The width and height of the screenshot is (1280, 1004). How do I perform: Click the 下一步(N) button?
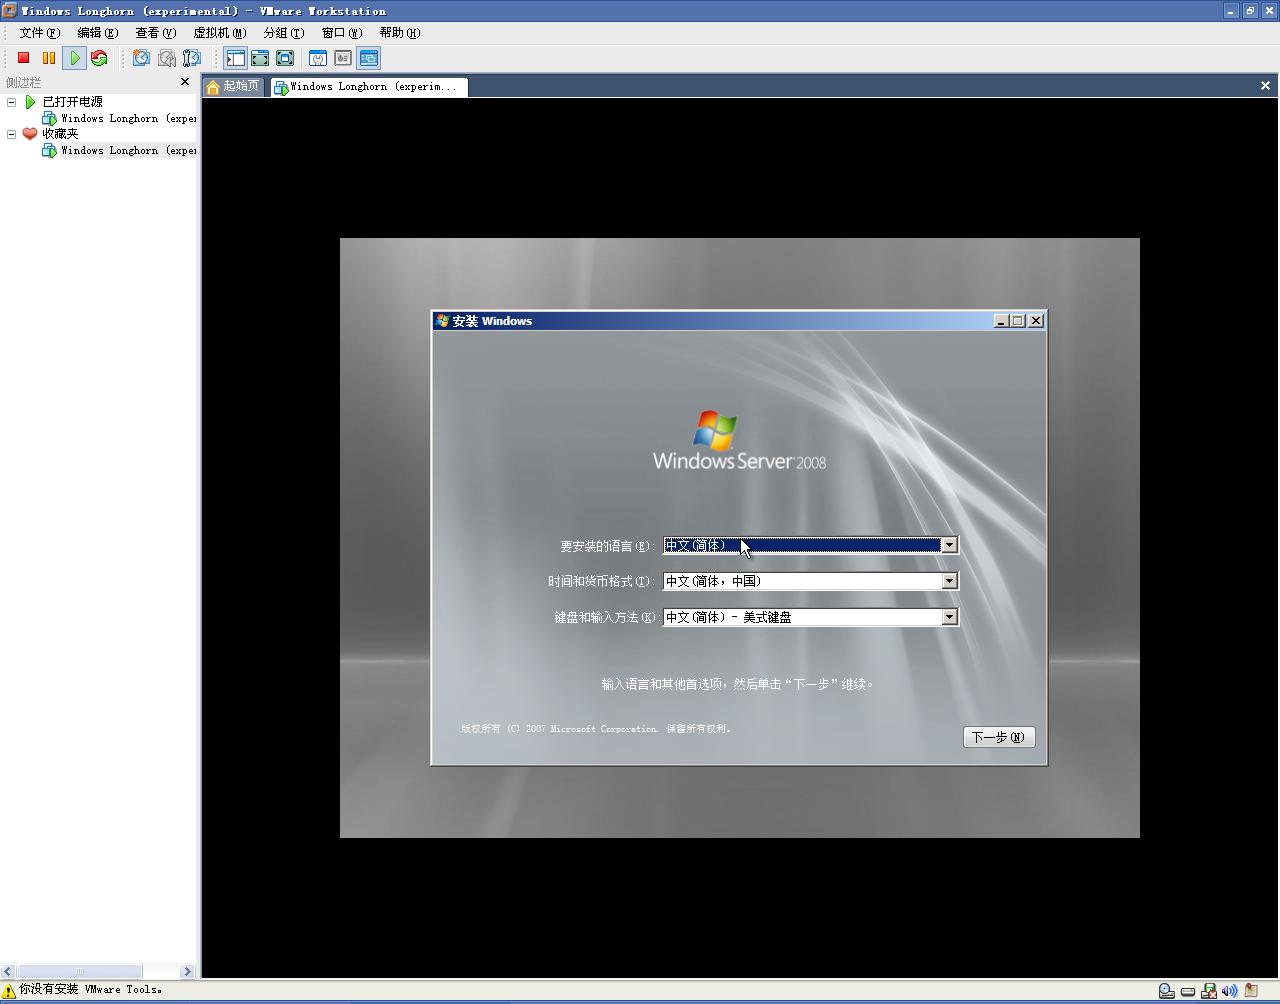[999, 737]
